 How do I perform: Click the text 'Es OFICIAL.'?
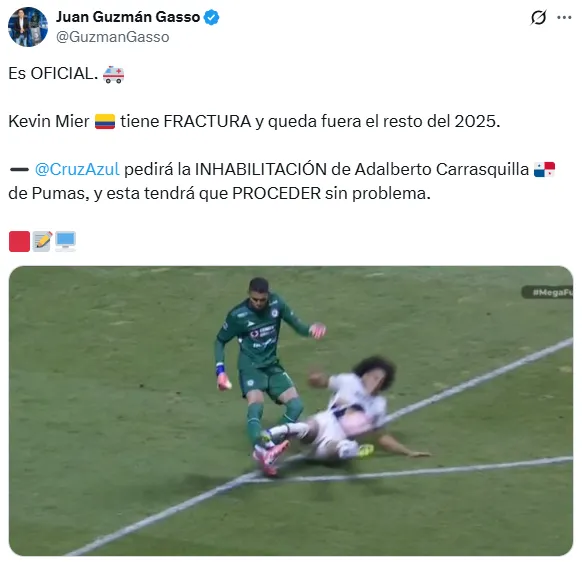pos(53,74)
